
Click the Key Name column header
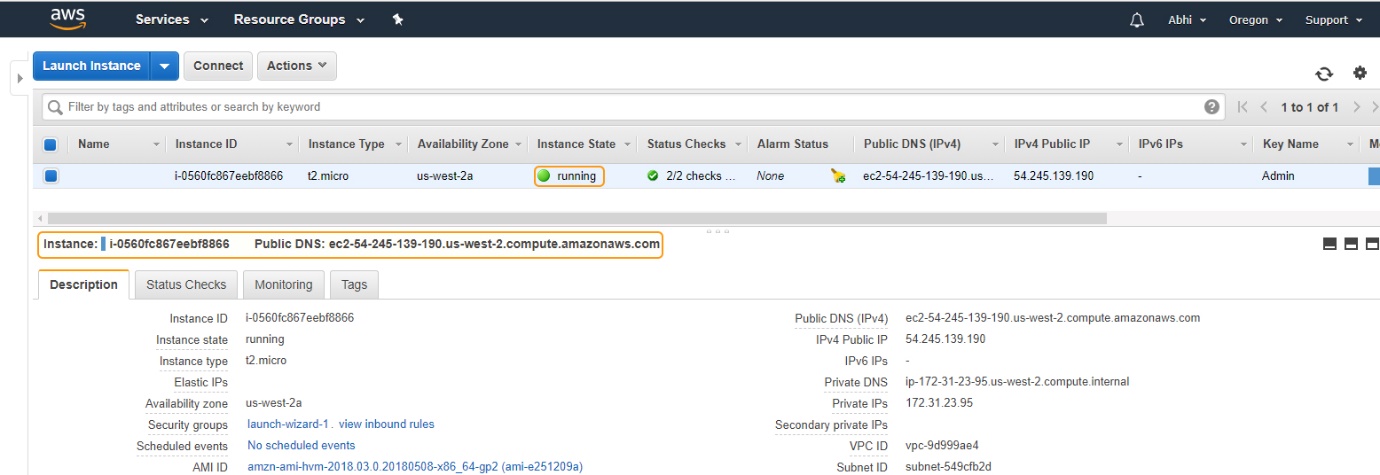1291,144
